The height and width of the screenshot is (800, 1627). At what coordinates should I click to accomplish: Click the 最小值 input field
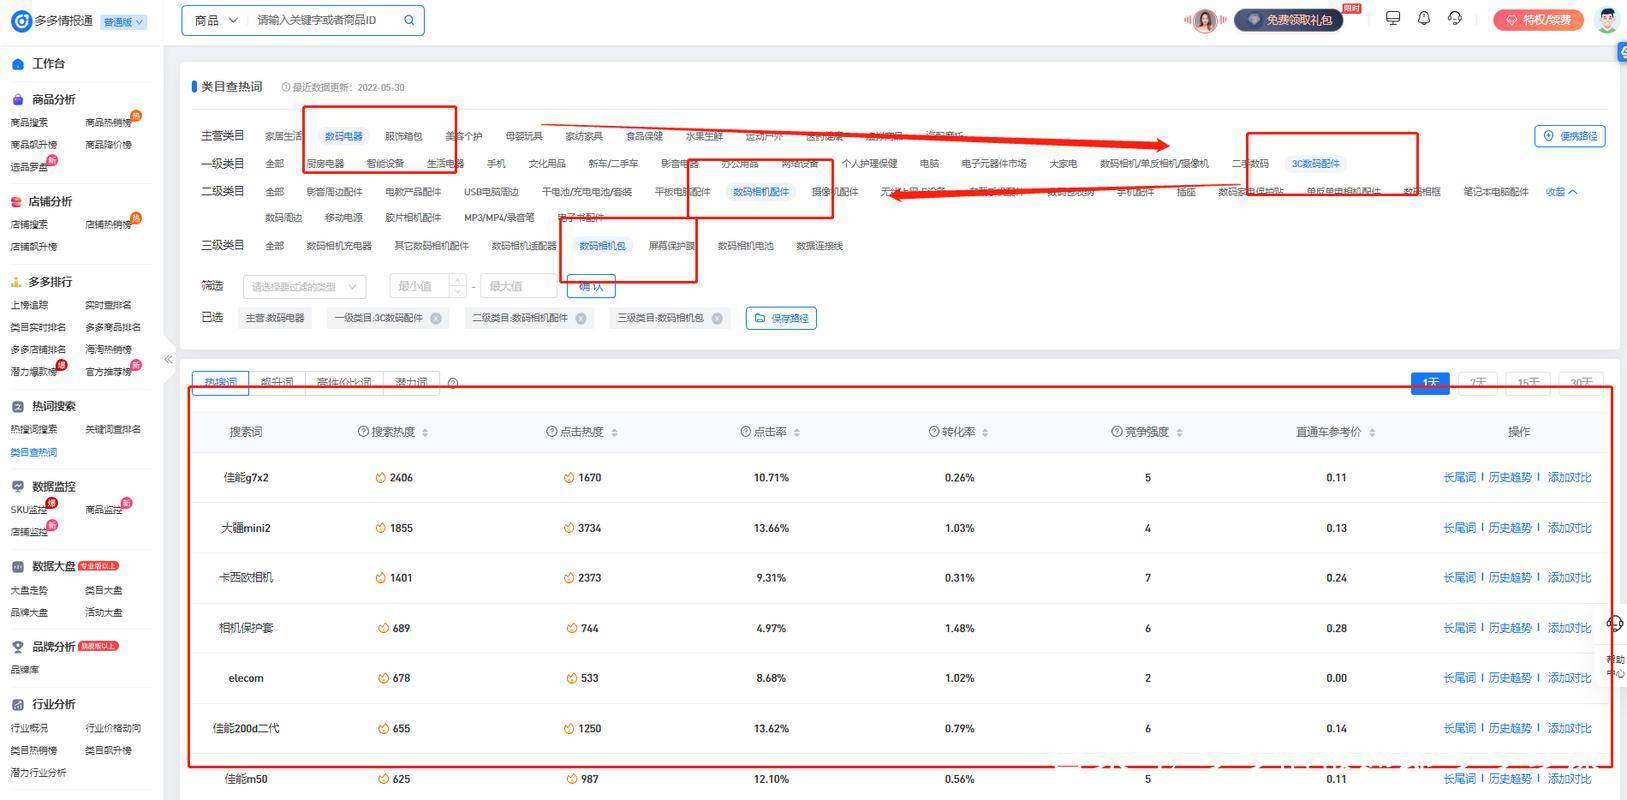pyautogui.click(x=422, y=287)
